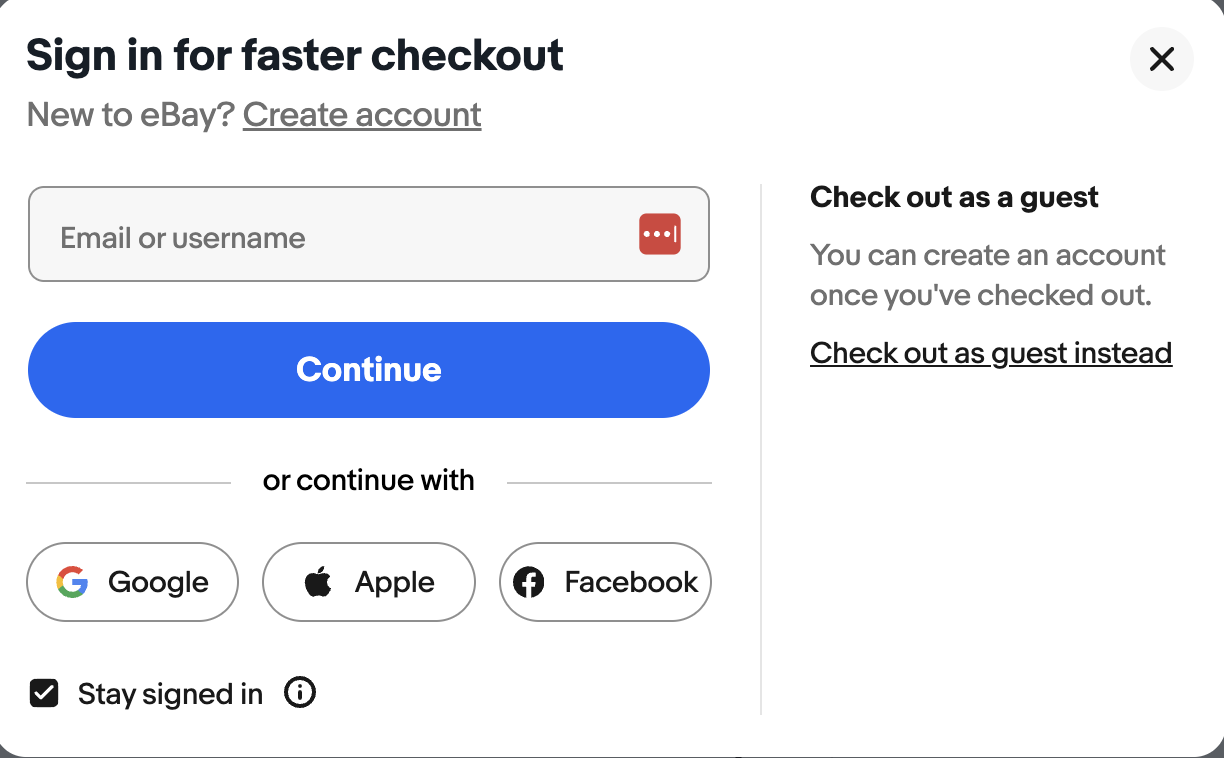Choose Check out as guest instead
1224x758 pixels.
tap(990, 352)
